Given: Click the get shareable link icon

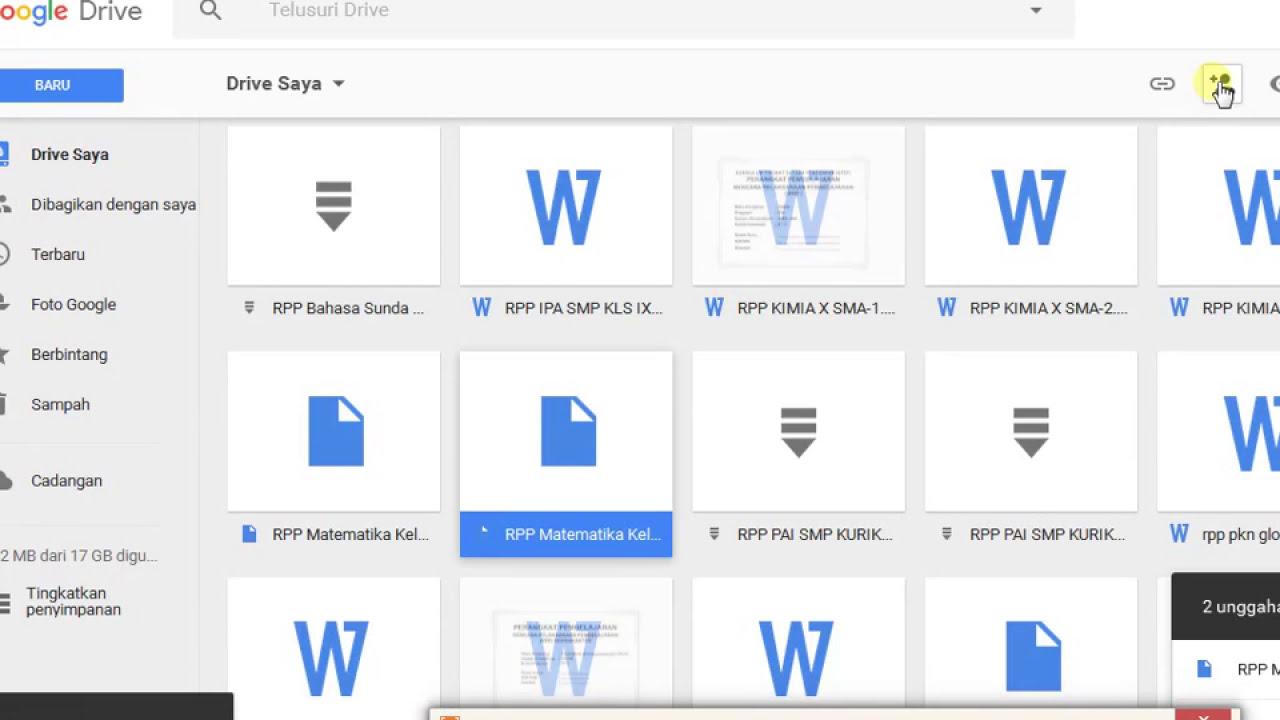Looking at the screenshot, I should pyautogui.click(x=1162, y=84).
